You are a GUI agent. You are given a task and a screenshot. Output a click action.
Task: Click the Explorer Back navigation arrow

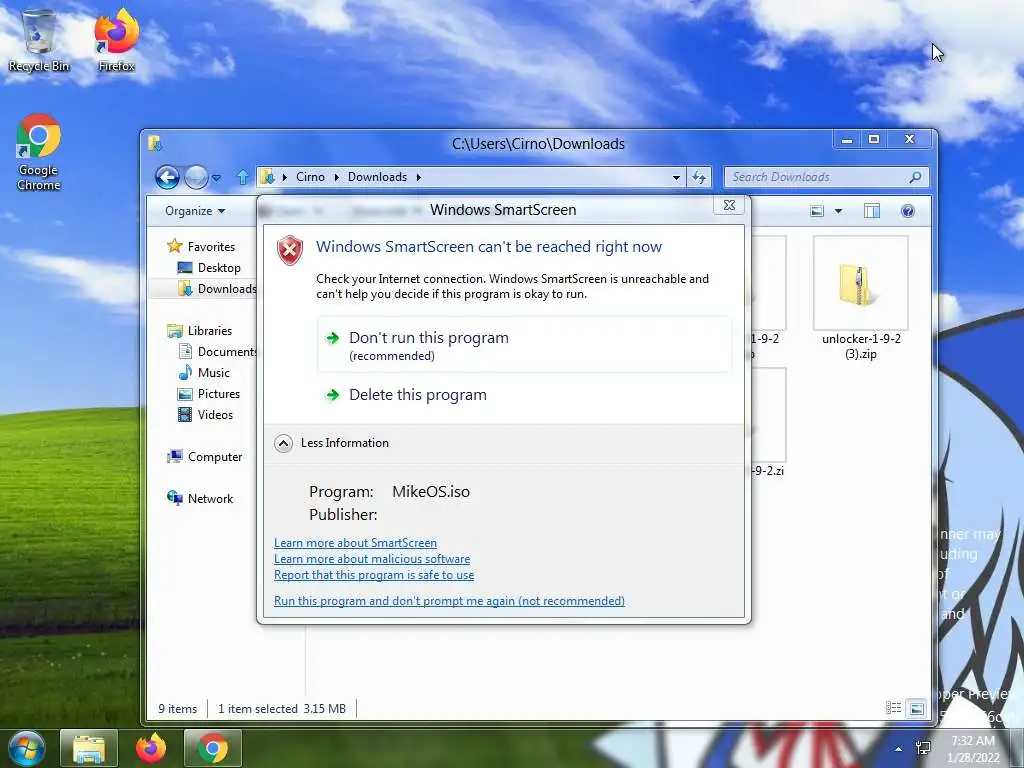[x=167, y=177]
